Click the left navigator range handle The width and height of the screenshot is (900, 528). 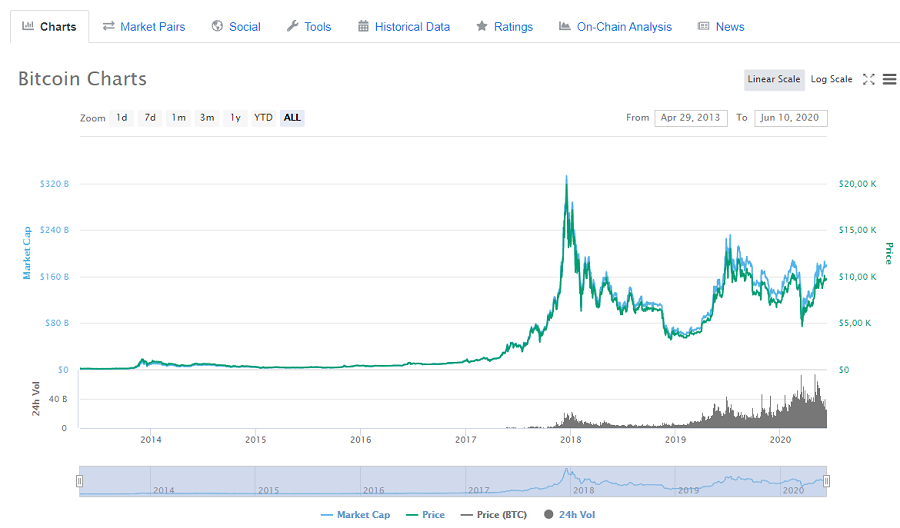80,481
